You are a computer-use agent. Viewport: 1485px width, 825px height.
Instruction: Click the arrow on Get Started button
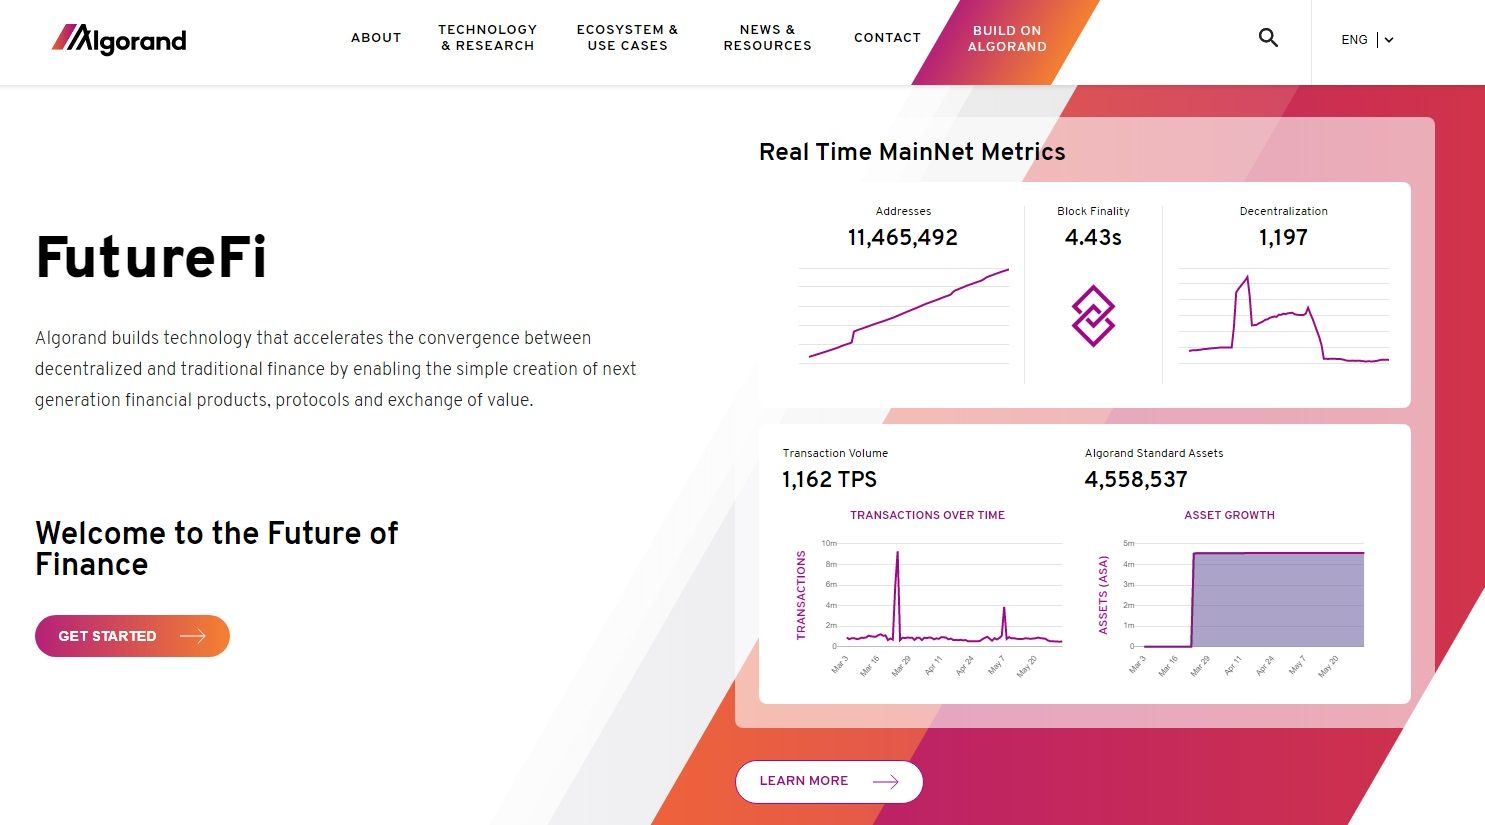[193, 636]
